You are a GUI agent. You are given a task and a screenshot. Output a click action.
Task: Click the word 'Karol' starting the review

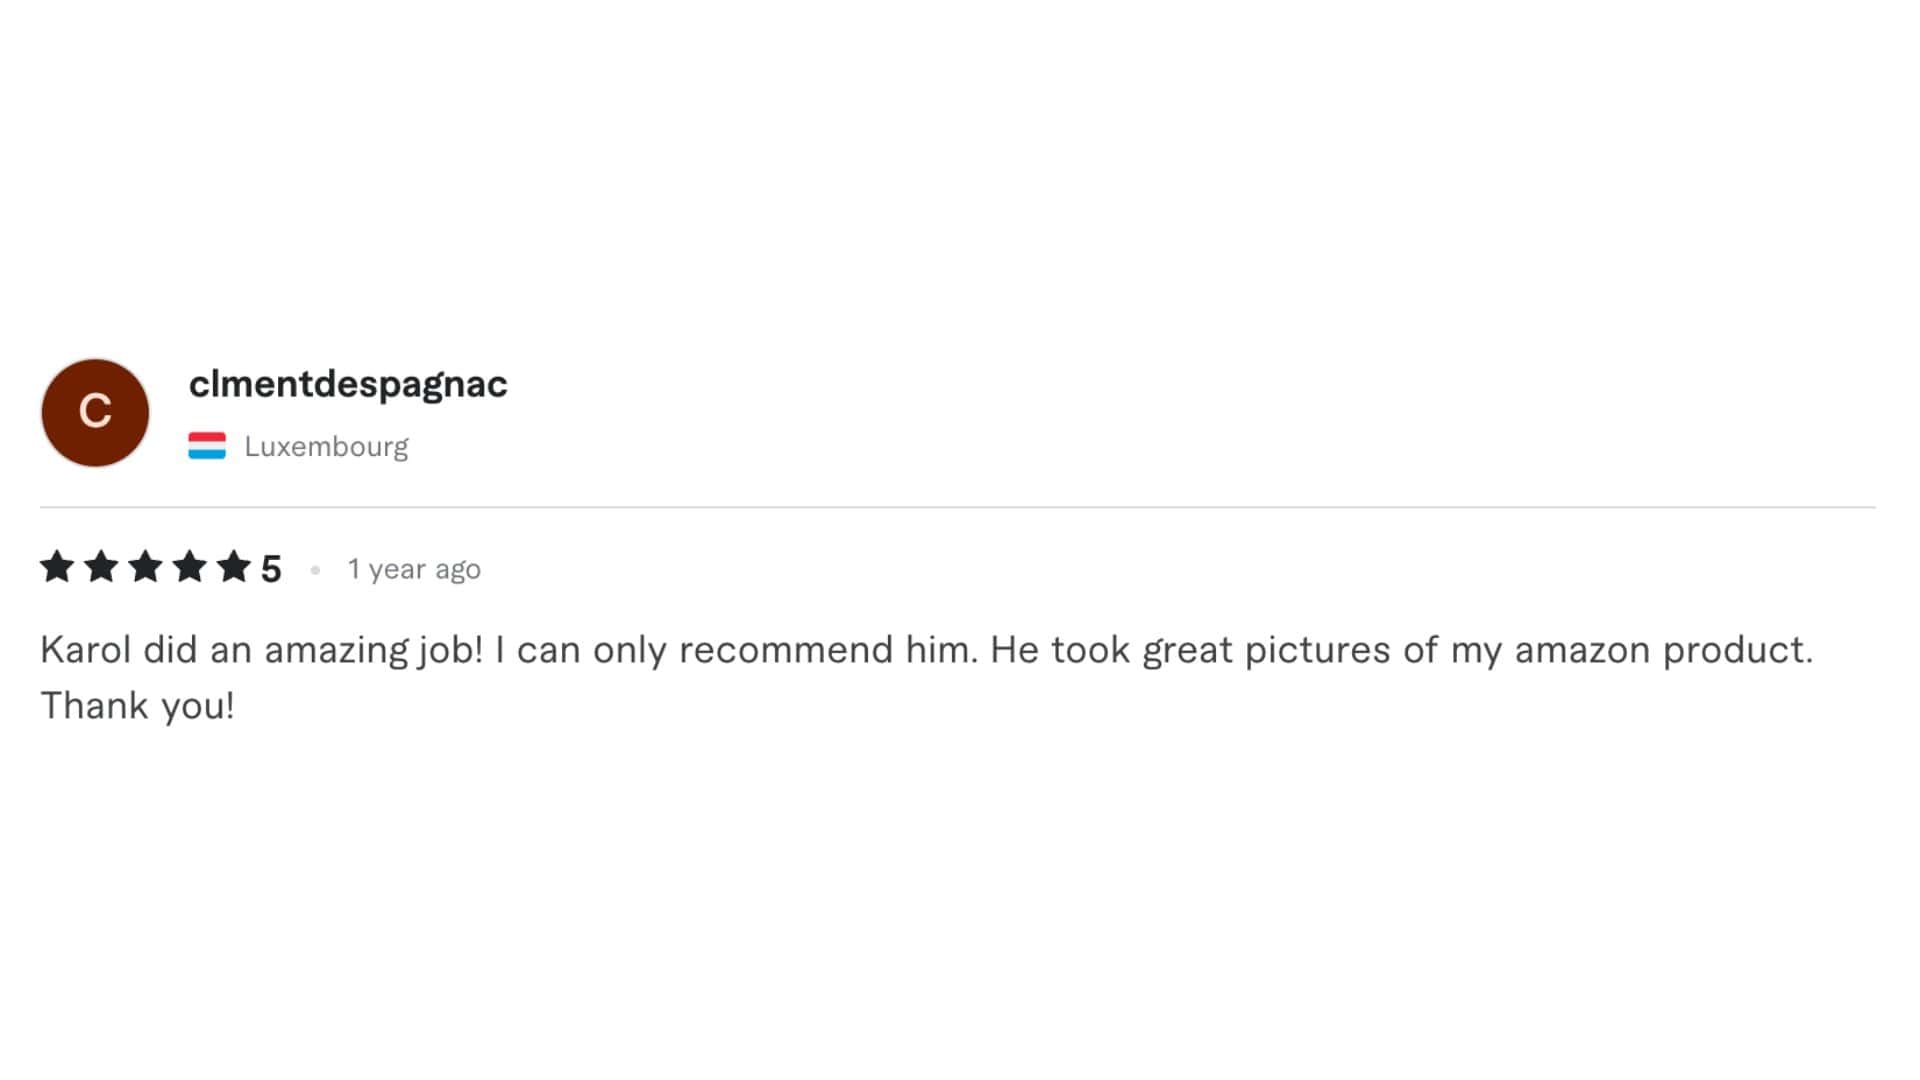coord(86,650)
